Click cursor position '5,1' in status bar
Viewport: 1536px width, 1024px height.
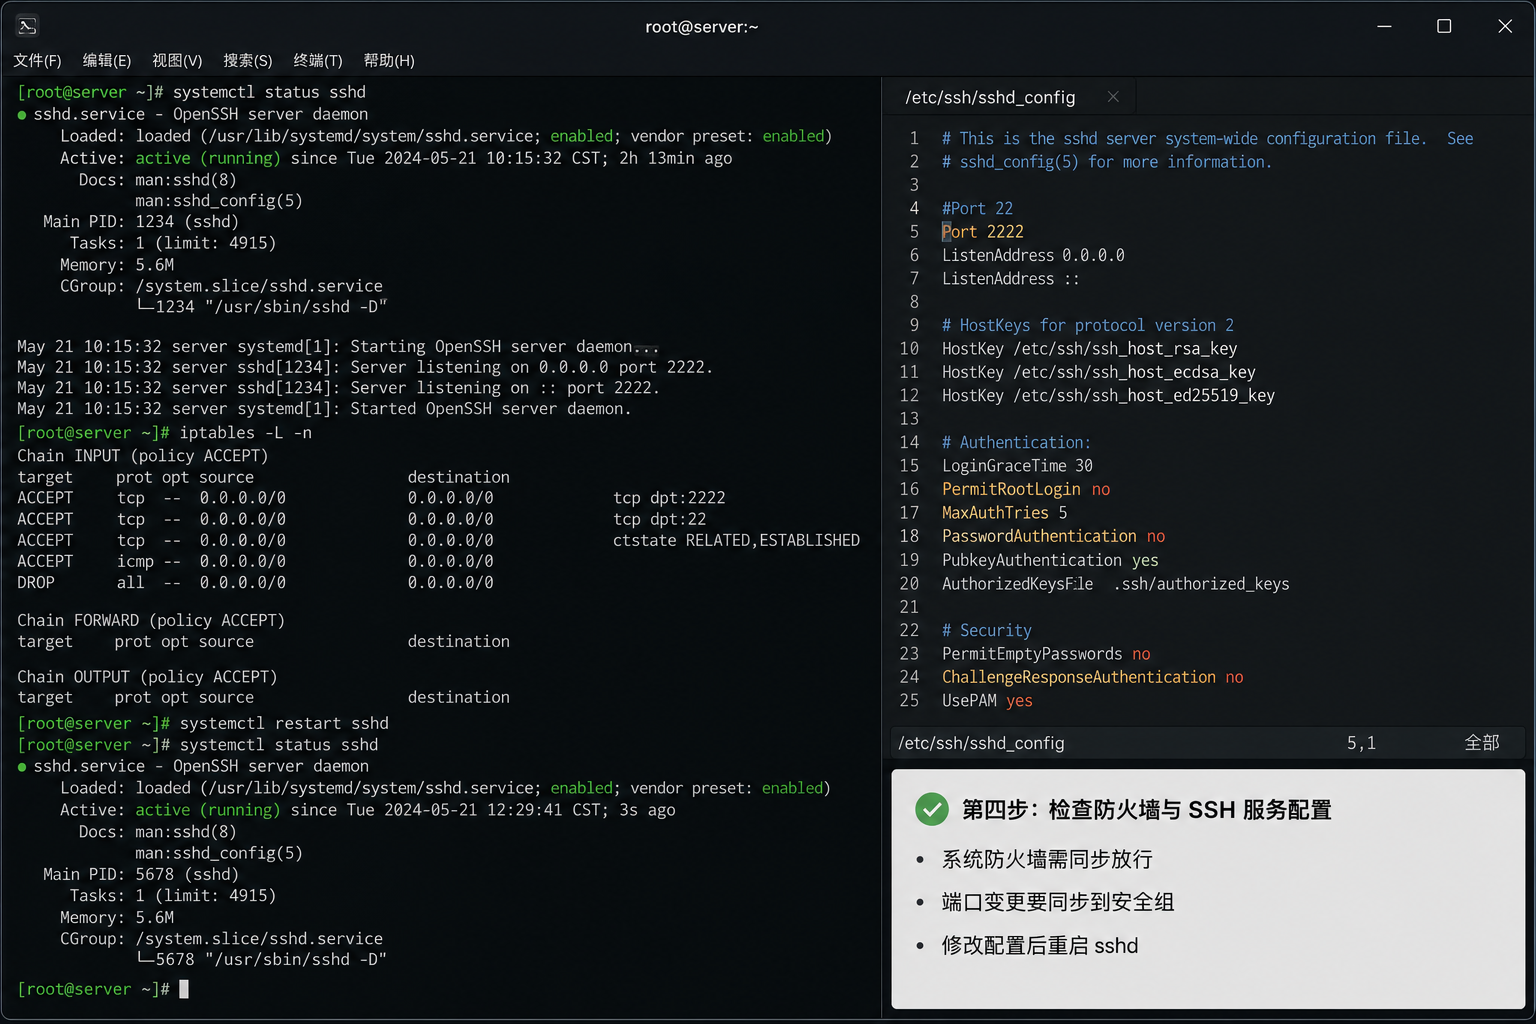point(1361,743)
